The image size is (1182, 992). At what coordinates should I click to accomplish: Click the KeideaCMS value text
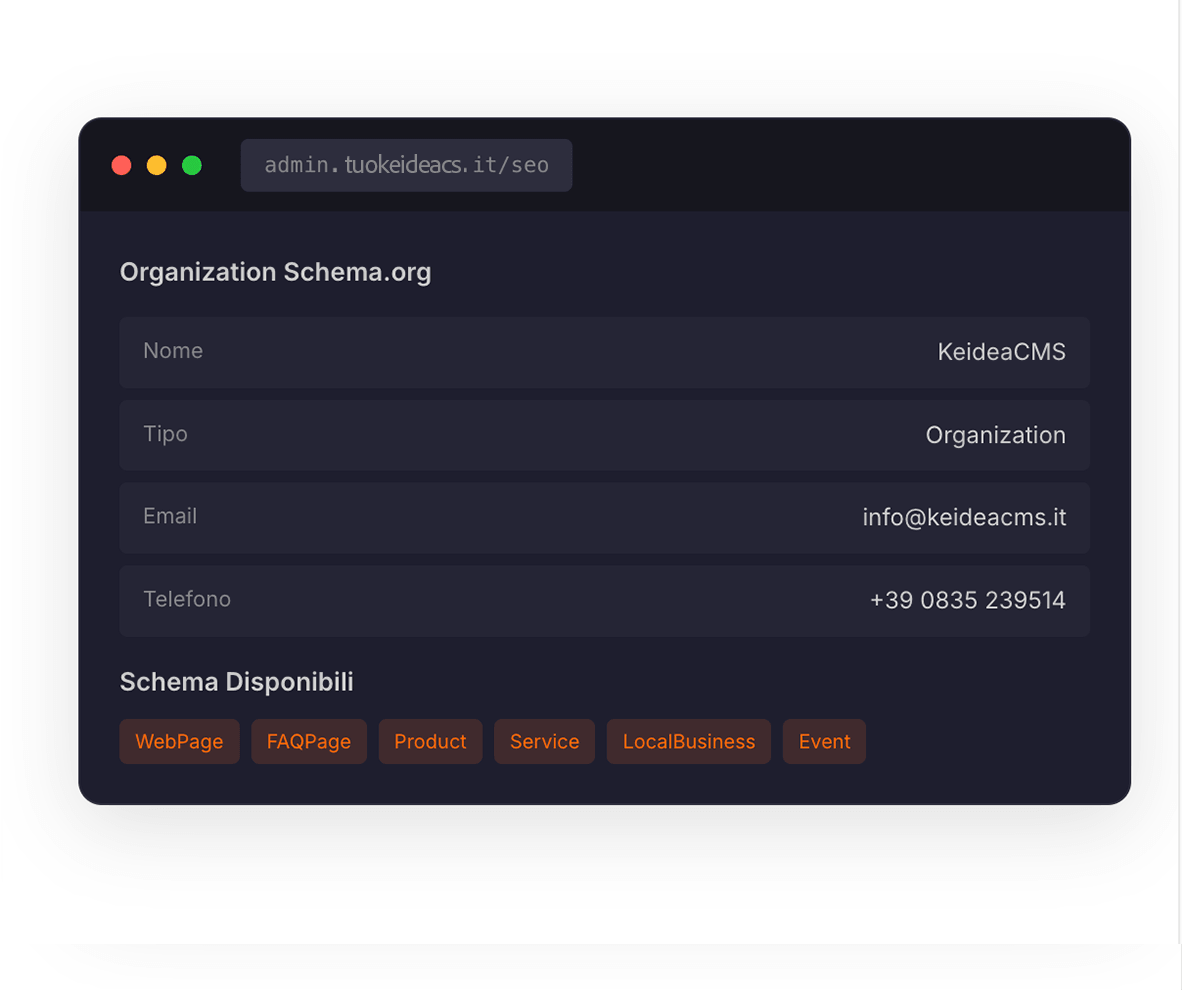(1001, 351)
